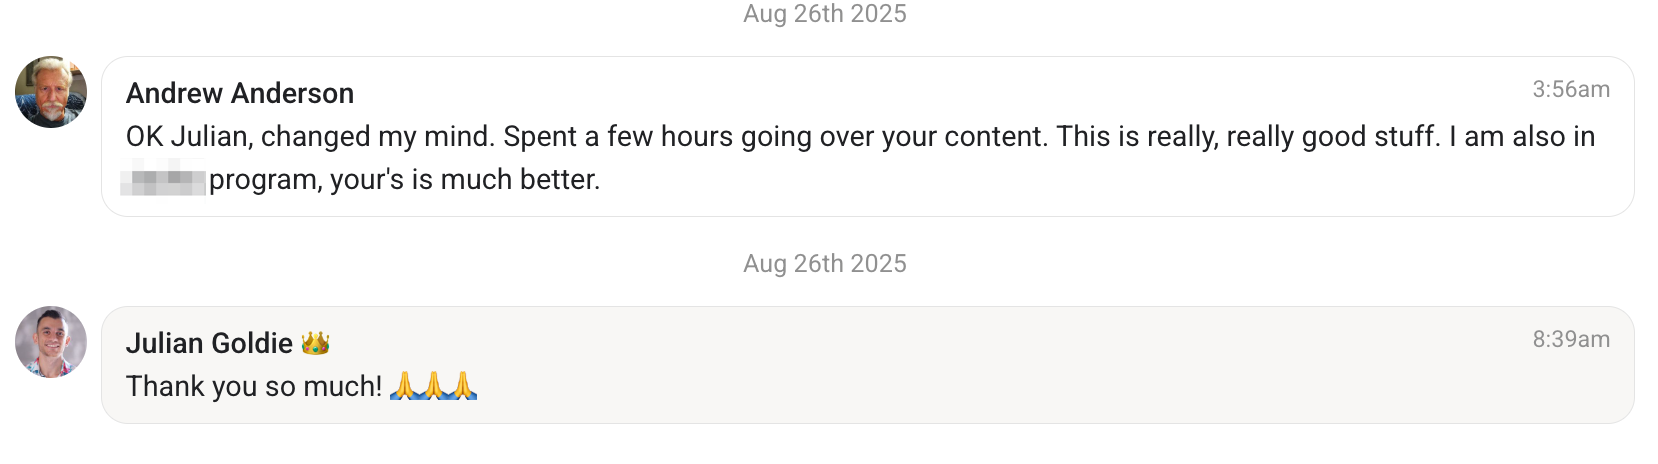Click the date label above Julian's reply
This screenshot has width=1658, height=464.
[x=825, y=263]
